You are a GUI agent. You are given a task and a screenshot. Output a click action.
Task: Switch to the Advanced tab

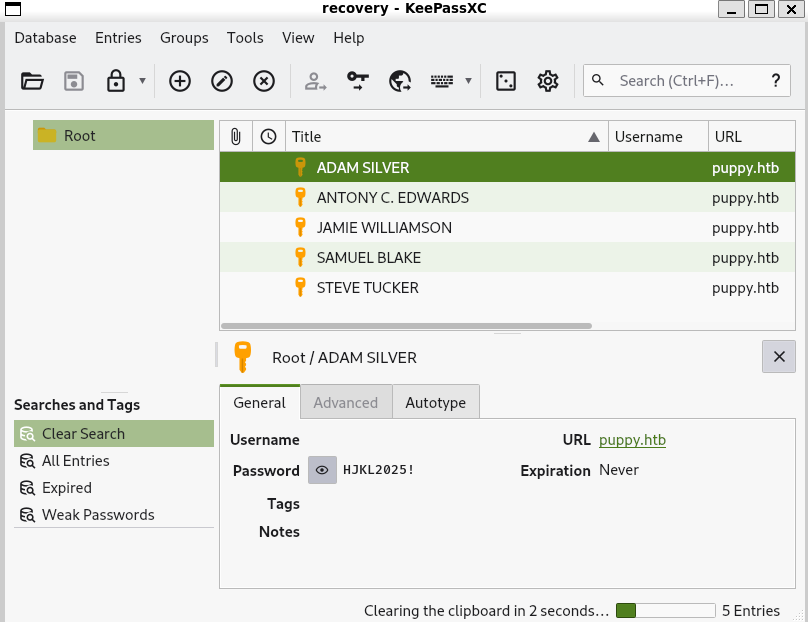(x=346, y=402)
